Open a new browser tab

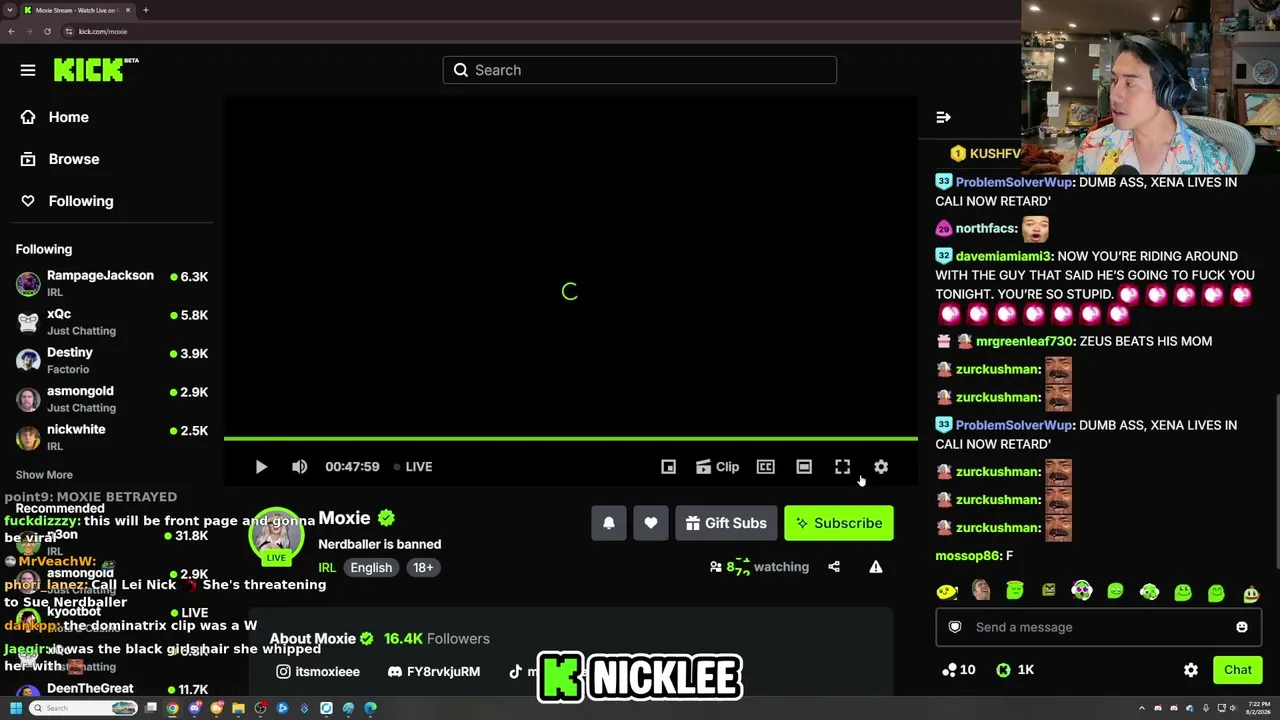point(146,10)
